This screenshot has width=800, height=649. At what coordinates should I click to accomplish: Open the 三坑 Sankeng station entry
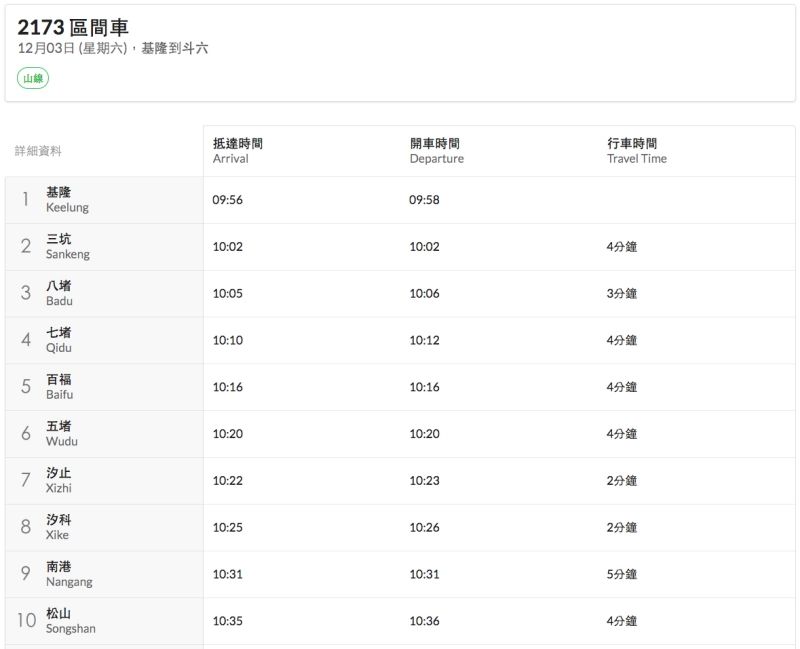click(67, 247)
